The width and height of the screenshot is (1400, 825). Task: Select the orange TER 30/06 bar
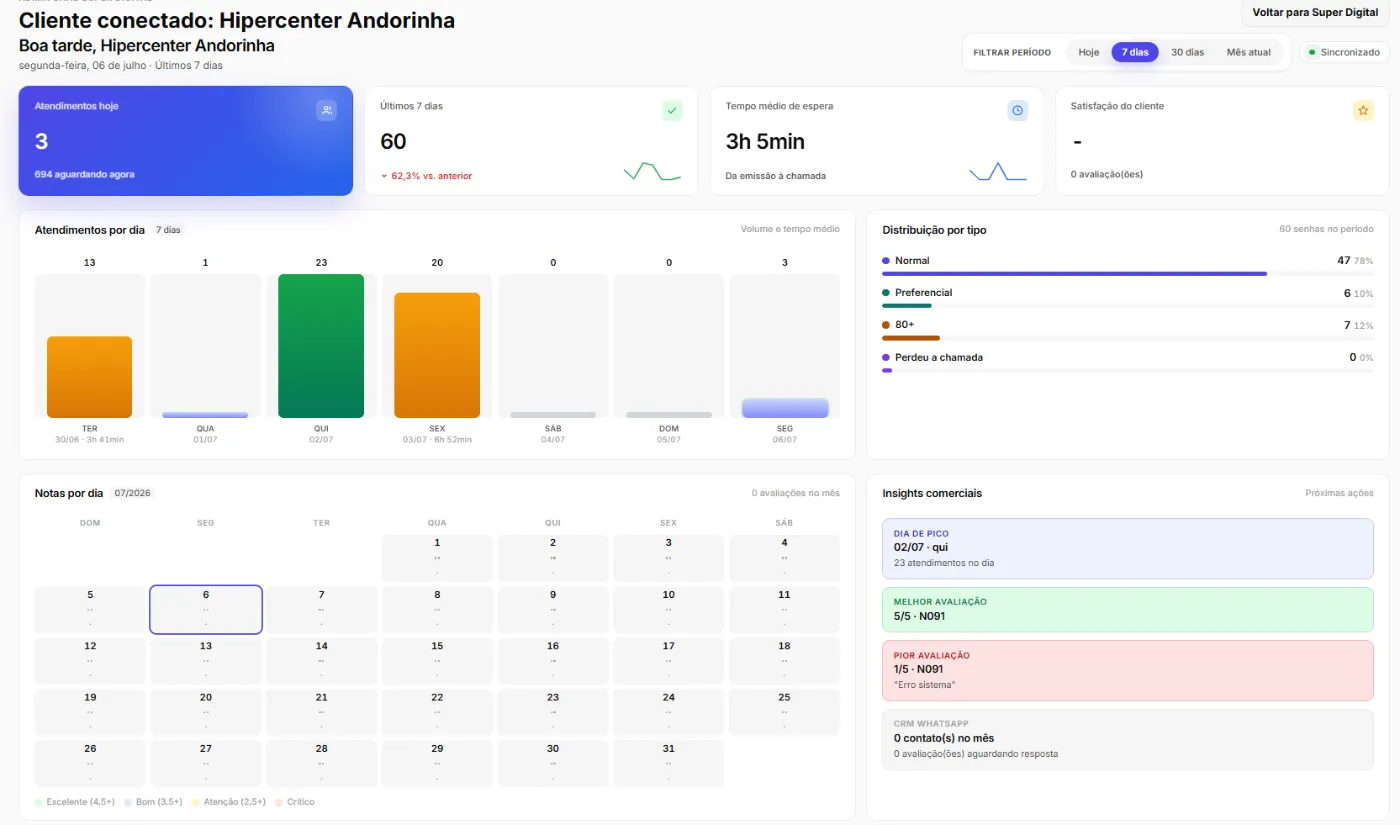click(x=89, y=377)
